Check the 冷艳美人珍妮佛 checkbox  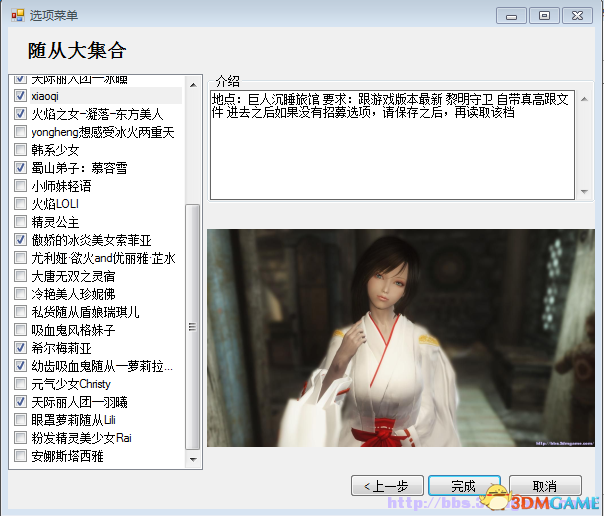pos(20,293)
